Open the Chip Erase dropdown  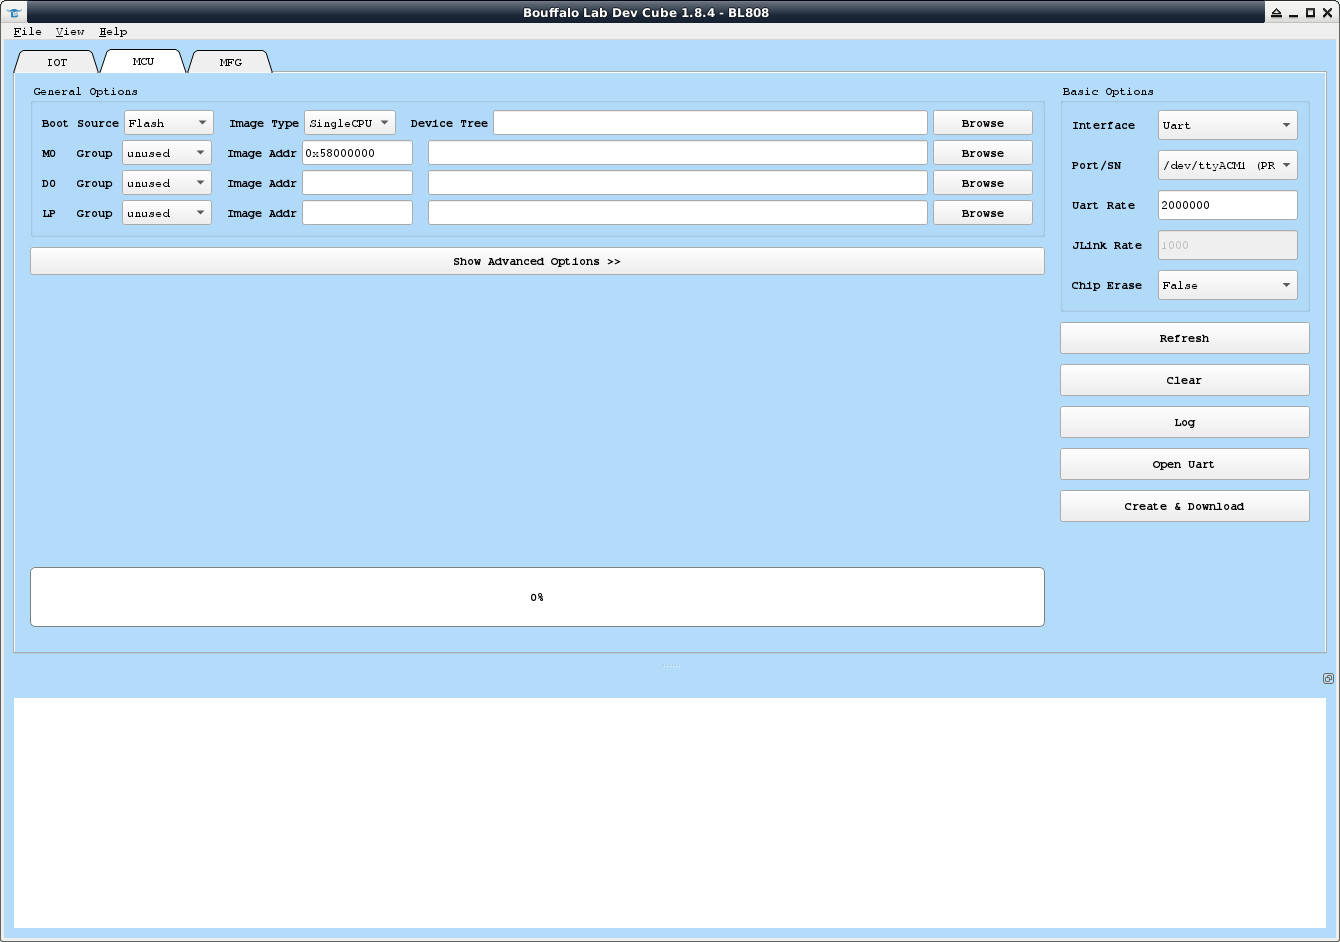click(x=1227, y=285)
